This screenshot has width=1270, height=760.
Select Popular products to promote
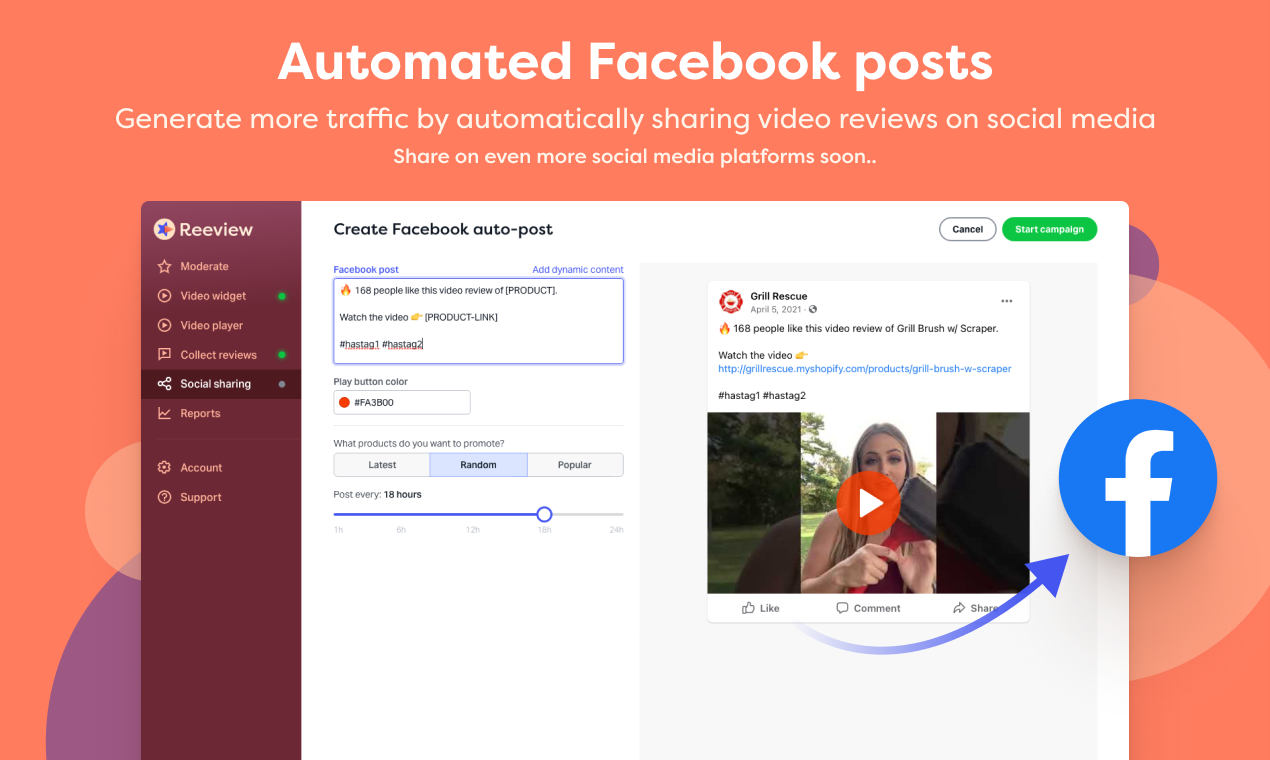[x=574, y=464]
